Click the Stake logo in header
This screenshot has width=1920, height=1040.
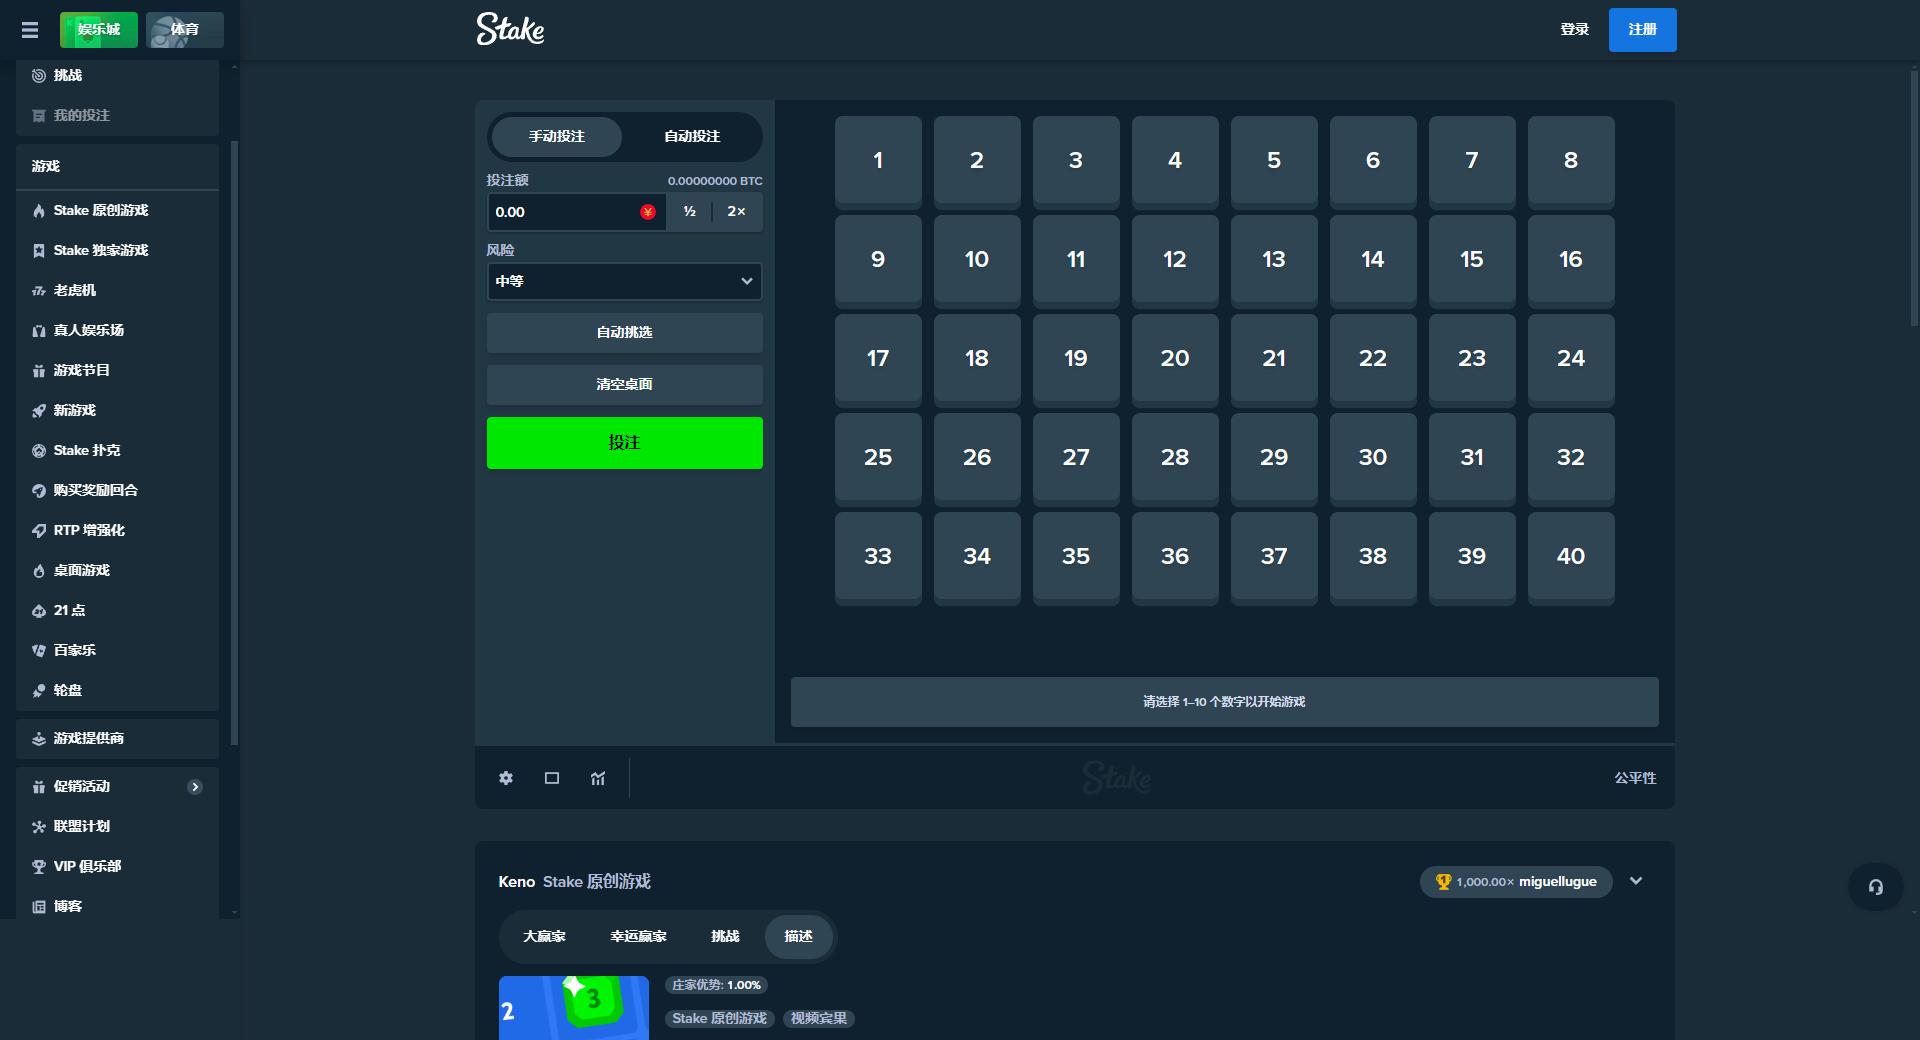tap(510, 29)
